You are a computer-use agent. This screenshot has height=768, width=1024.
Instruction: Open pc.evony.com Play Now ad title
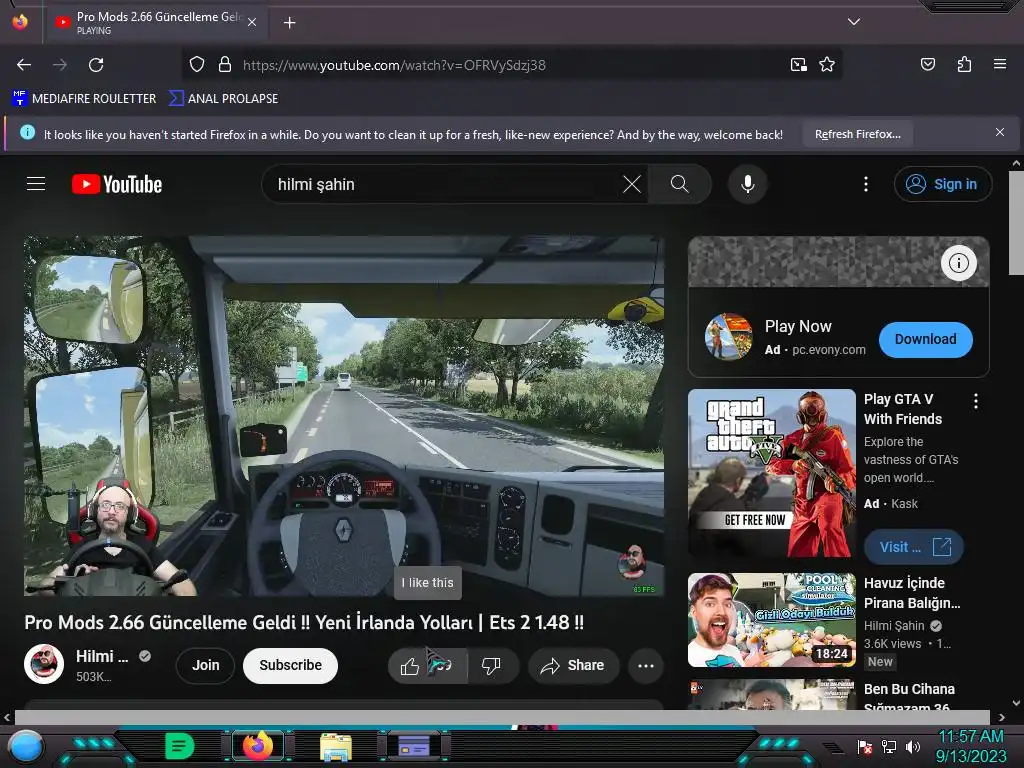pyautogui.click(x=798, y=326)
